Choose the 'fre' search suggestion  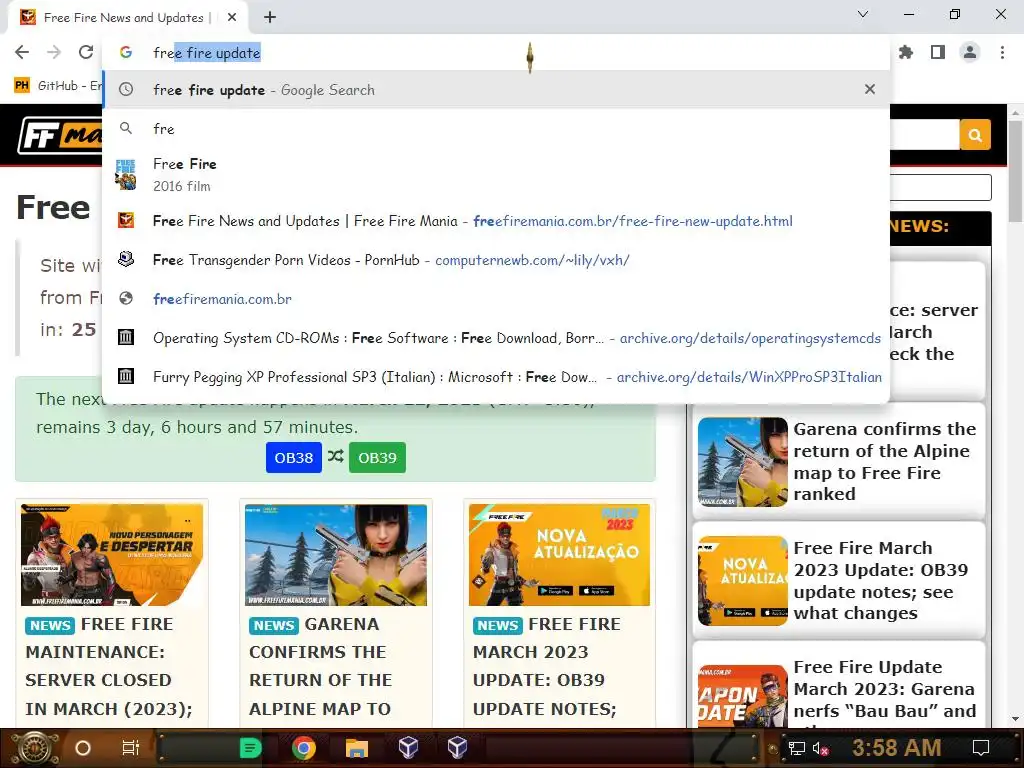pyautogui.click(x=496, y=129)
